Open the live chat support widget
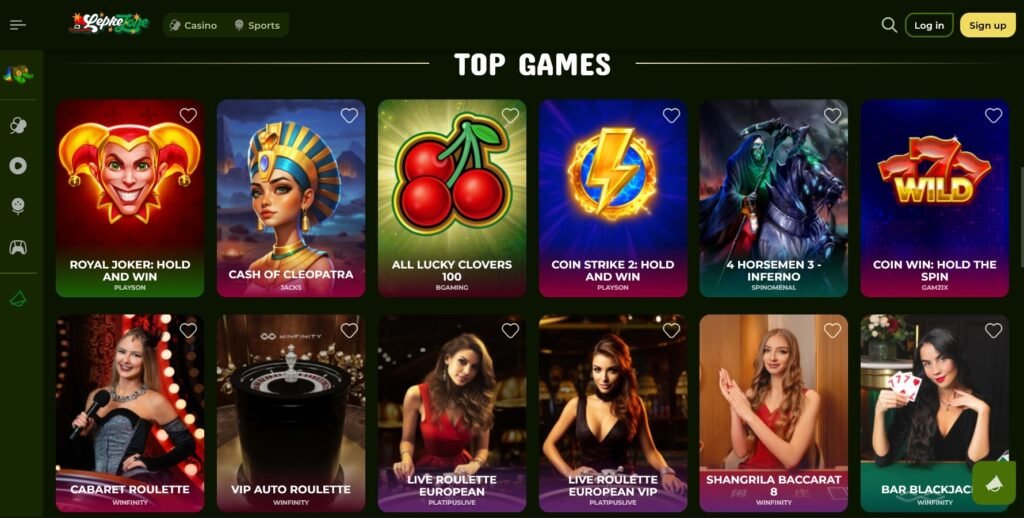This screenshot has width=1024, height=518. (993, 483)
